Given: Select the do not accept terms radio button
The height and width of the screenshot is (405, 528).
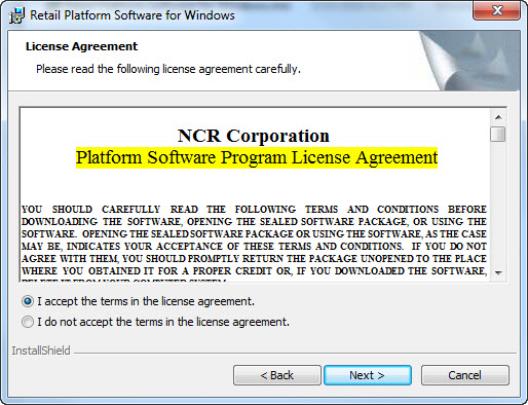Looking at the screenshot, I should pos(27,322).
